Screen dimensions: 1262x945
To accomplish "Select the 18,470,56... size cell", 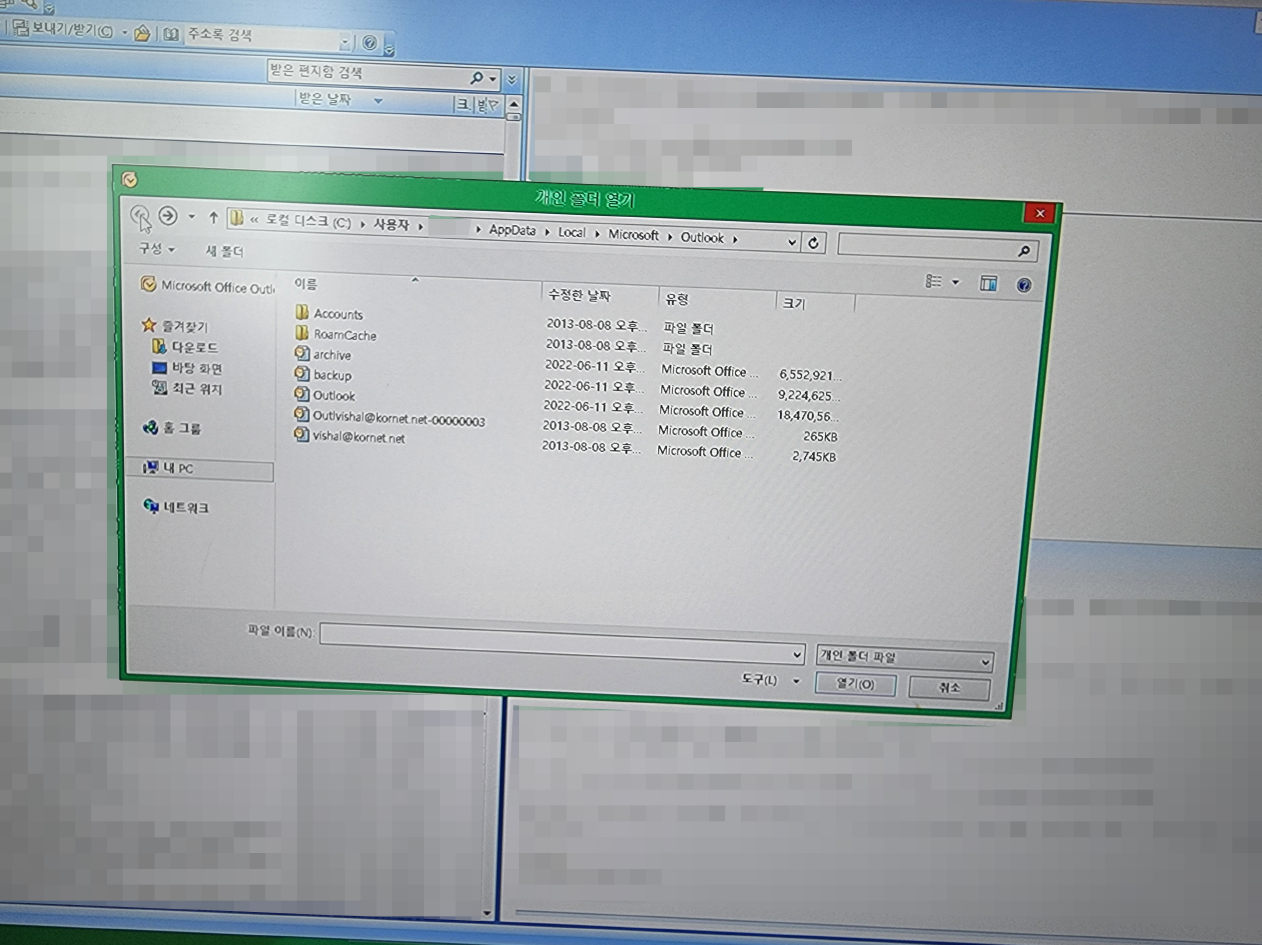I will [808, 415].
